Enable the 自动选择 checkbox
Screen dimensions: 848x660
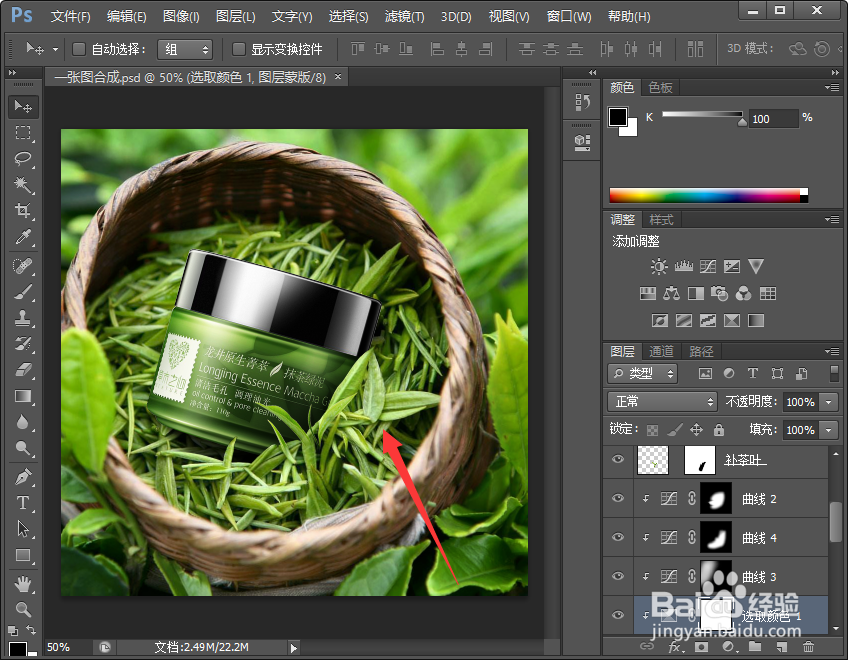79,49
